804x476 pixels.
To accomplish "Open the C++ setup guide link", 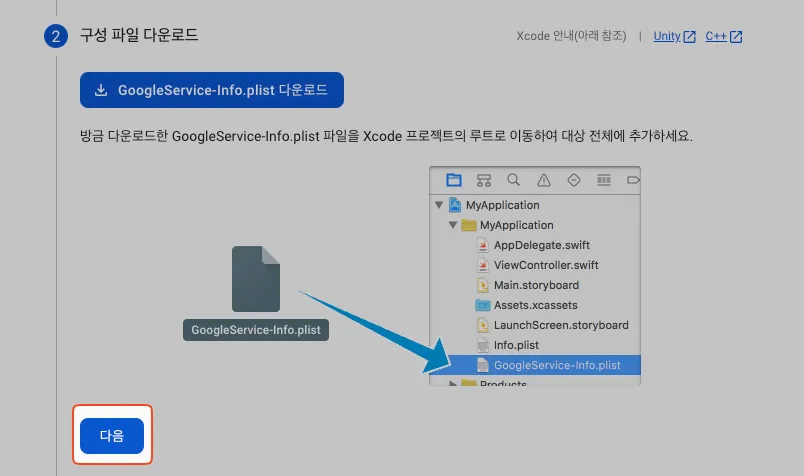I will click(715, 36).
